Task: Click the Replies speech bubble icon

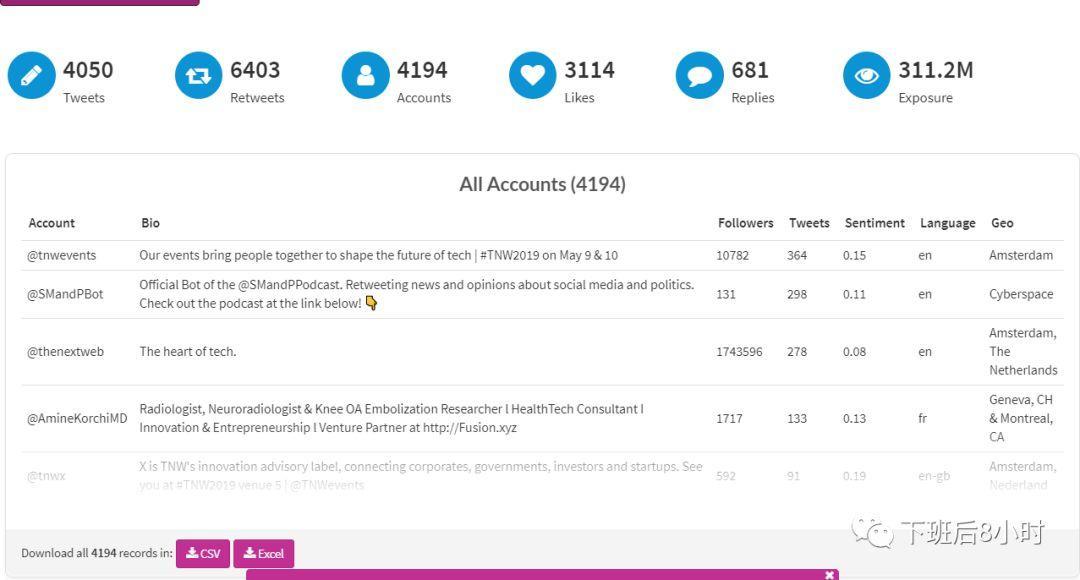Action: click(x=700, y=76)
